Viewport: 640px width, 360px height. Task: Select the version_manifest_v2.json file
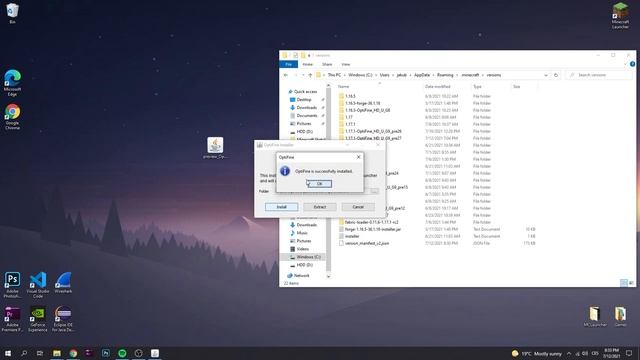[367, 243]
